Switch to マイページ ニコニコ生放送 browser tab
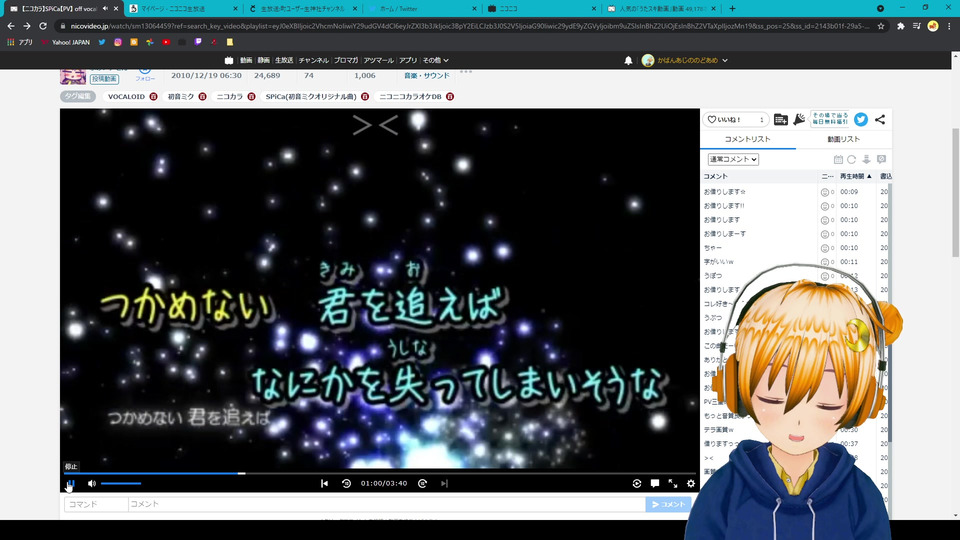The width and height of the screenshot is (960, 540). tap(182, 9)
